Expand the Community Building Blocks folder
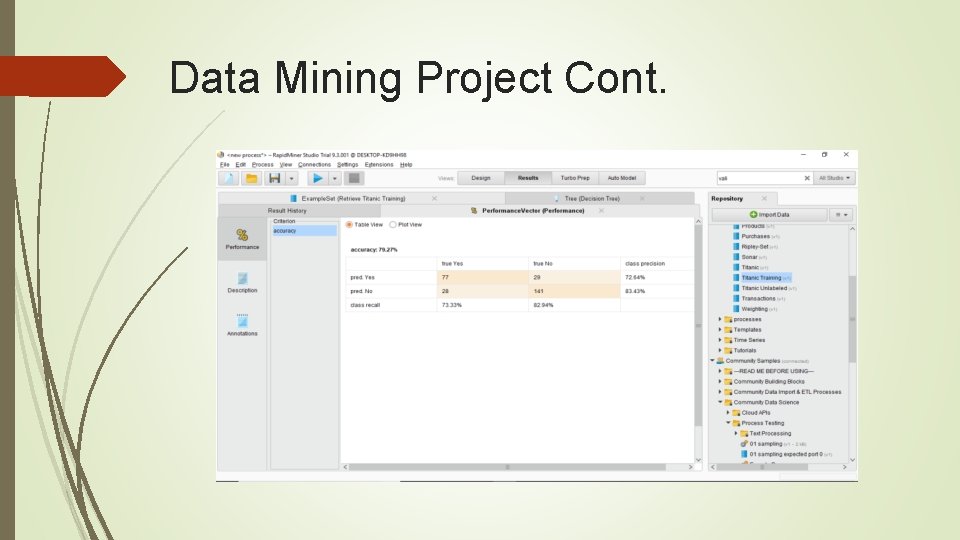This screenshot has height=540, width=960. coord(720,381)
